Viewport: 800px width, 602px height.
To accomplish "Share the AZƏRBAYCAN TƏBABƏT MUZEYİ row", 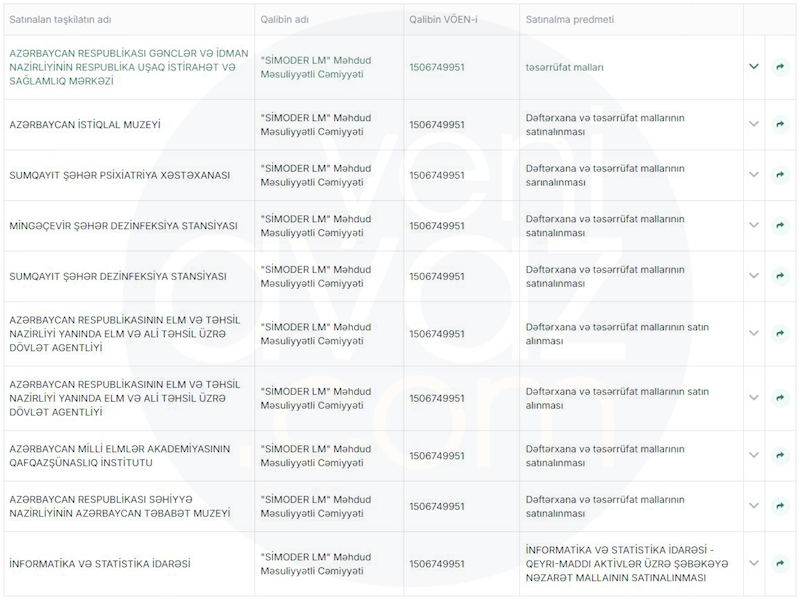I will [x=780, y=506].
